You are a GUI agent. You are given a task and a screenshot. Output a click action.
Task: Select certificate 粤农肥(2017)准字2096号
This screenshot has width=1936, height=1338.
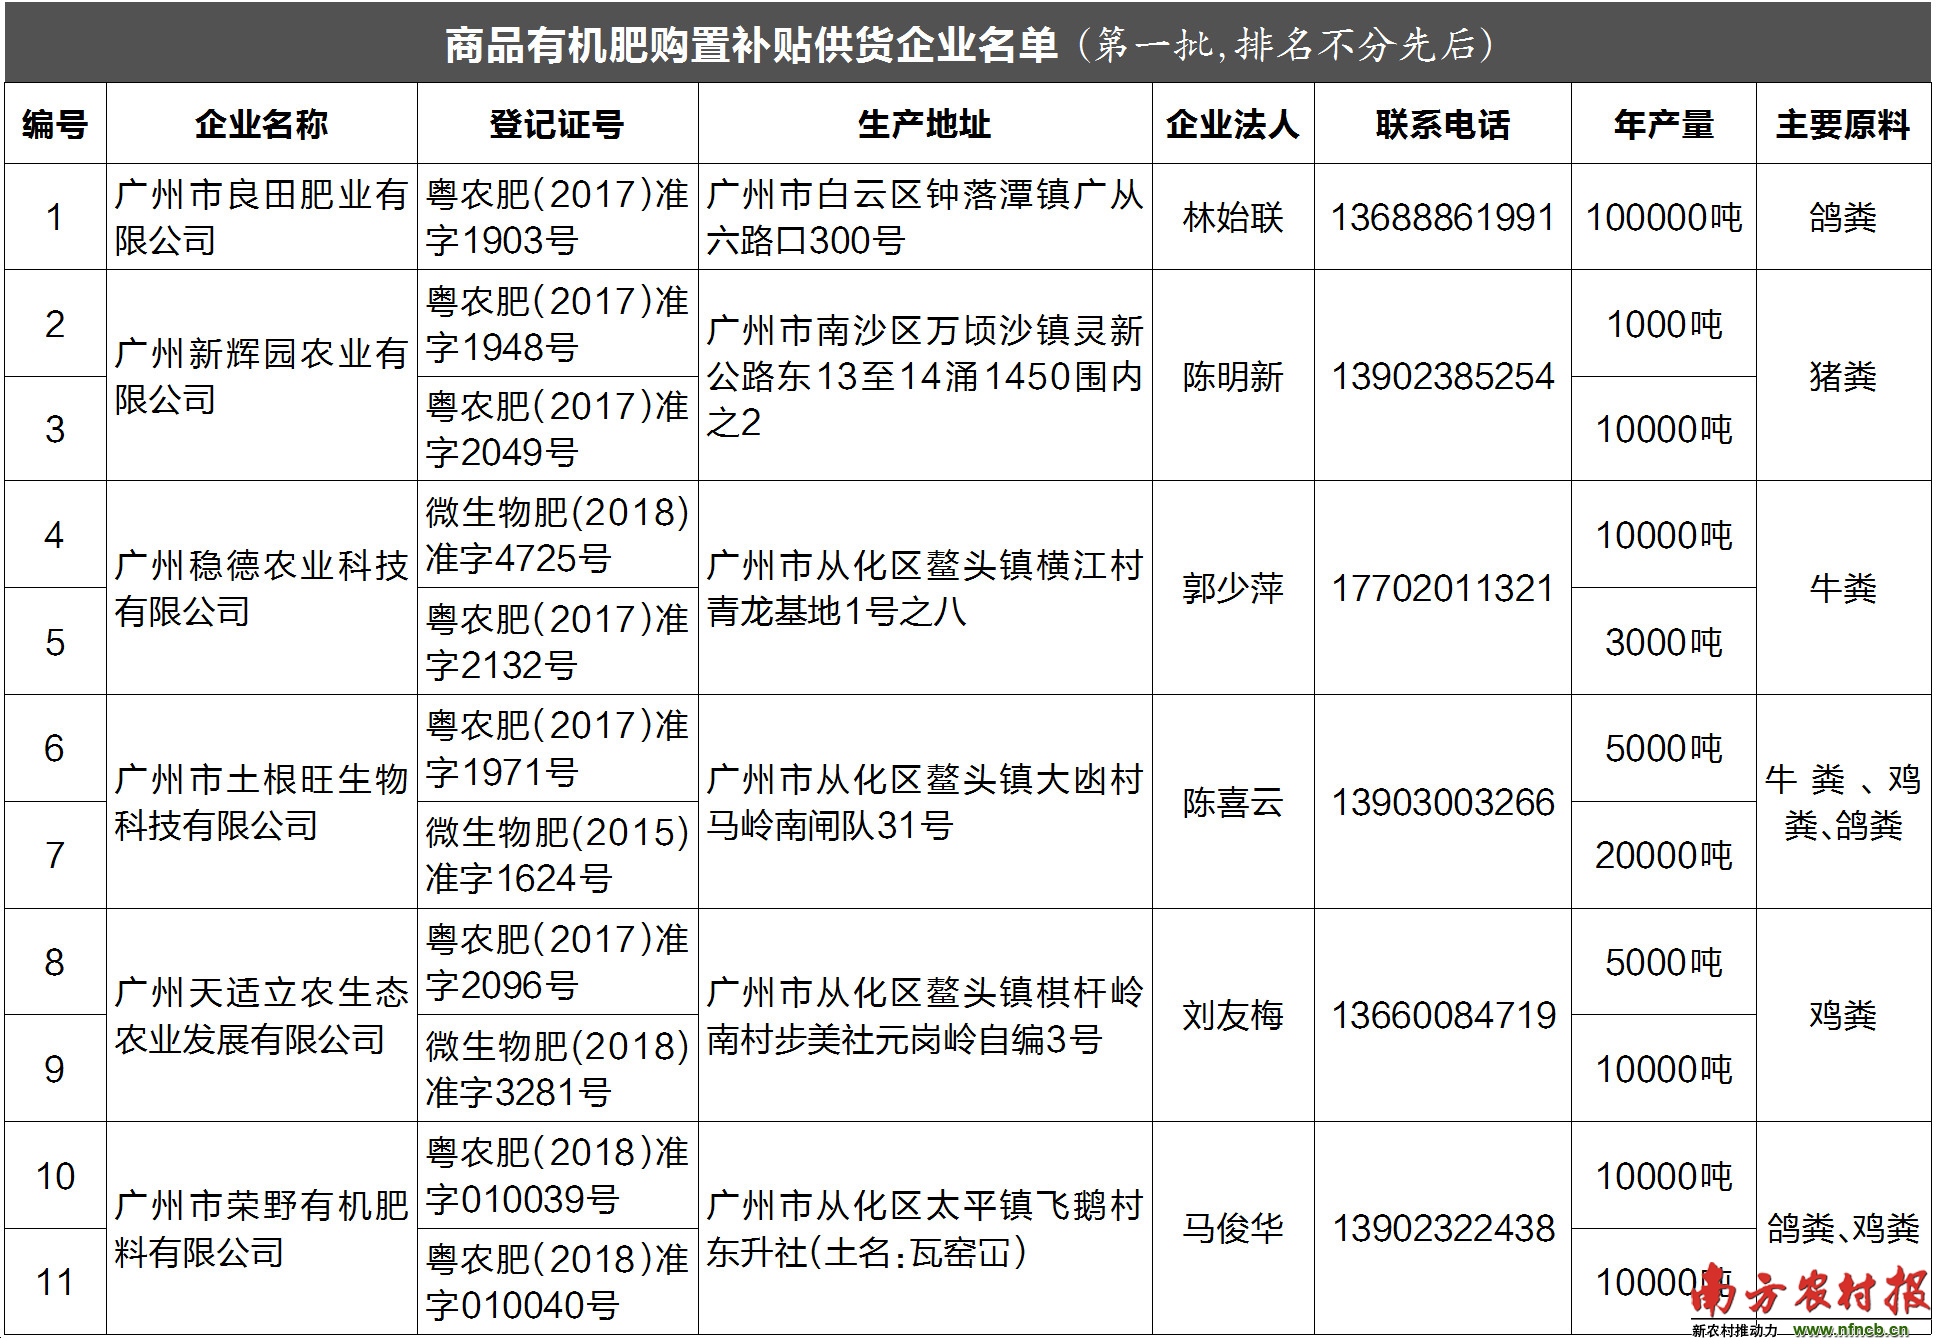(557, 962)
